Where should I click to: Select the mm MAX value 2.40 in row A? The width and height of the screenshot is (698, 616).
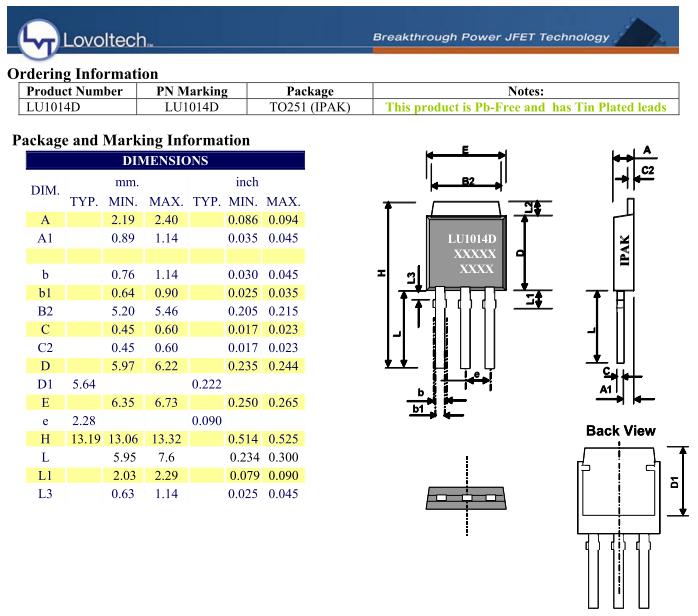tap(166, 220)
